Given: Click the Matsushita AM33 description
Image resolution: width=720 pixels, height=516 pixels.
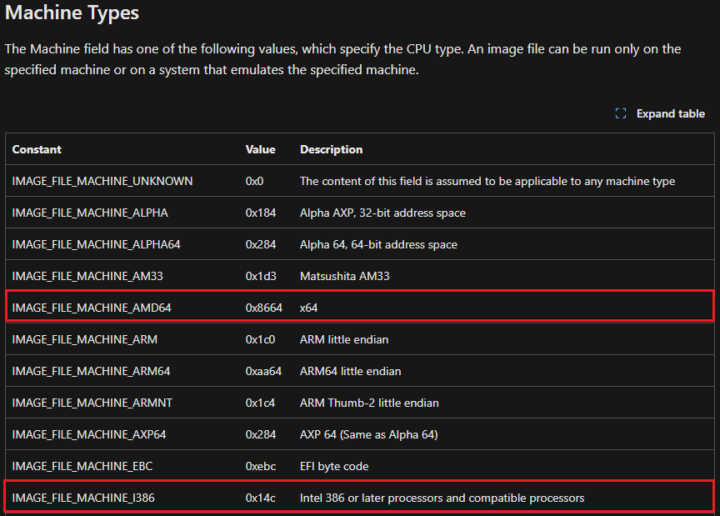Looking at the screenshot, I should [346, 276].
